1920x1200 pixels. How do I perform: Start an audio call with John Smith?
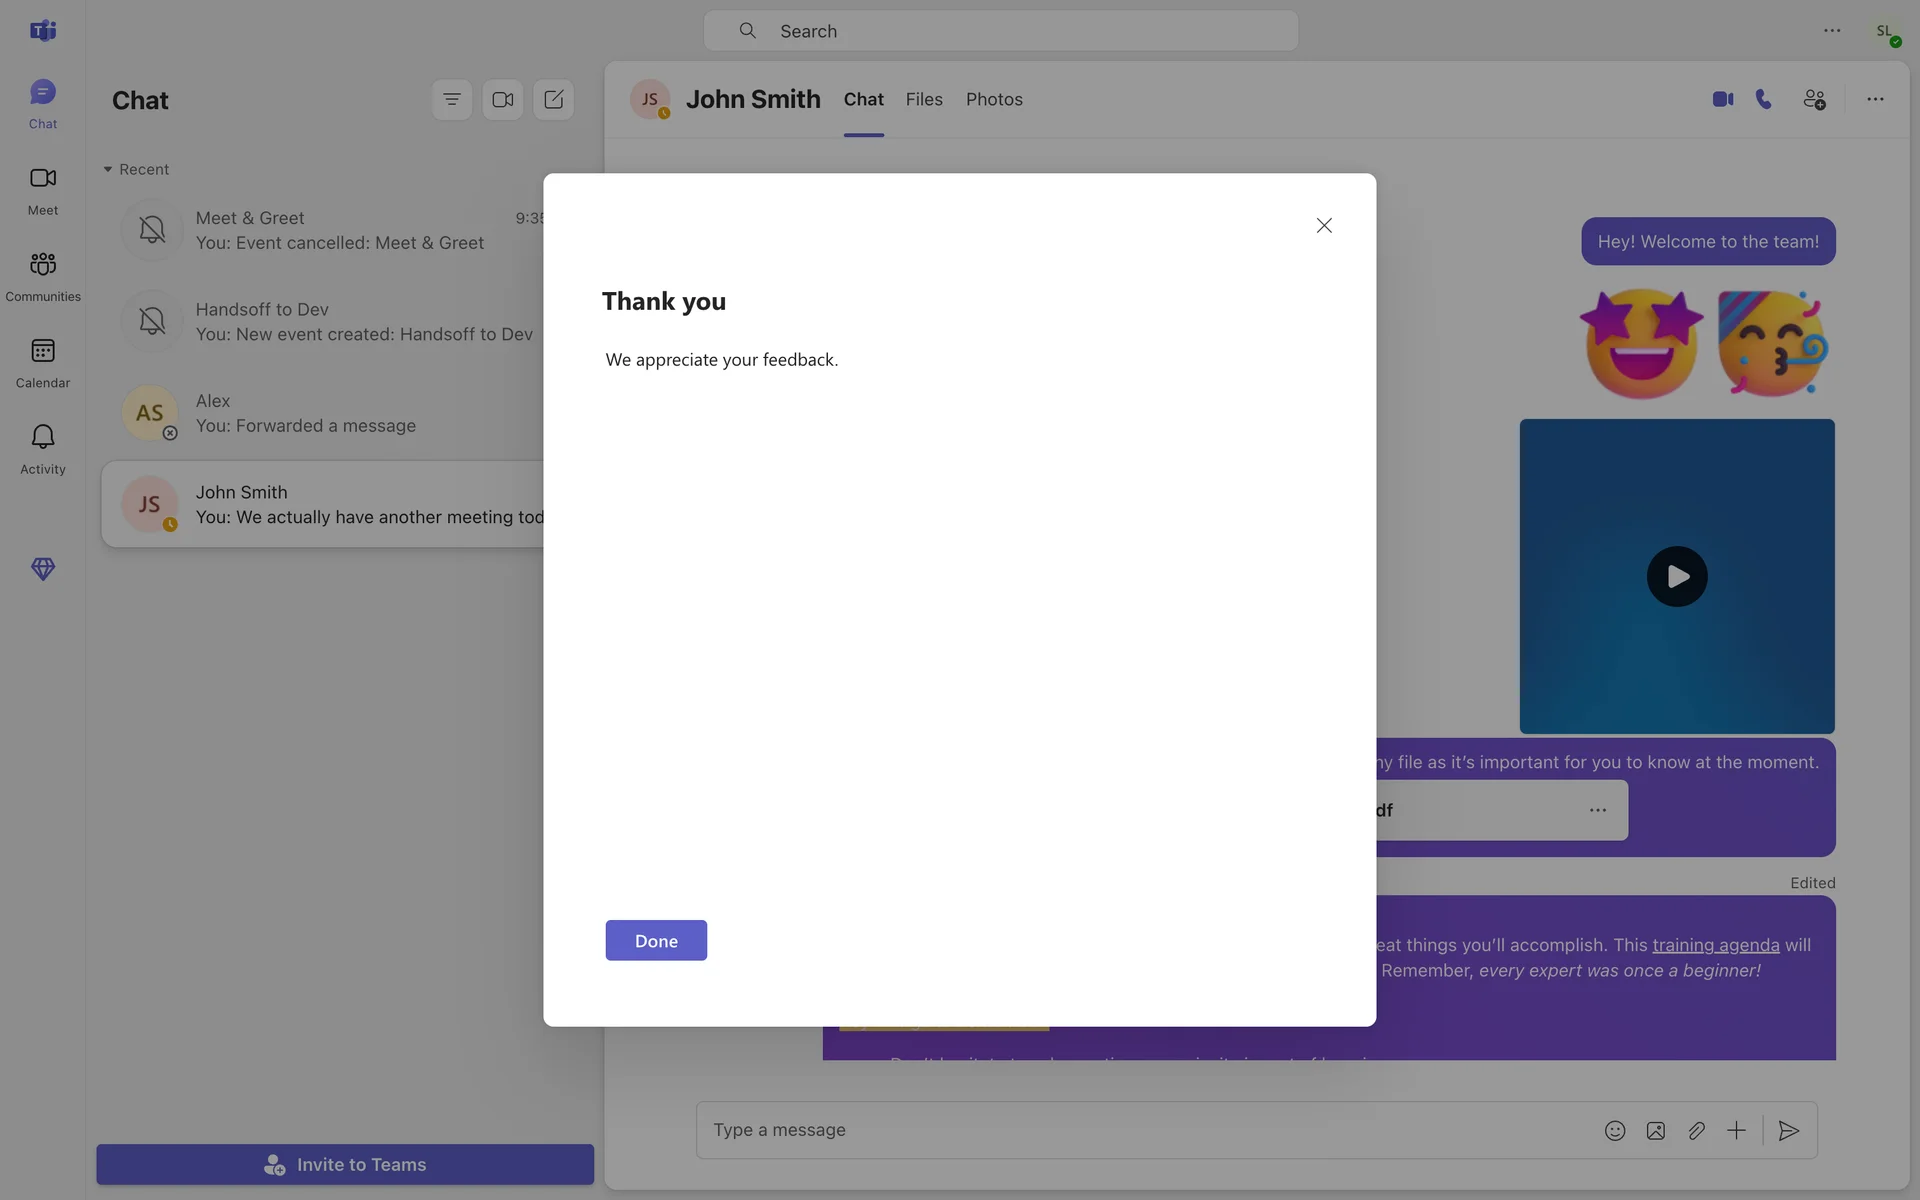click(x=1764, y=99)
